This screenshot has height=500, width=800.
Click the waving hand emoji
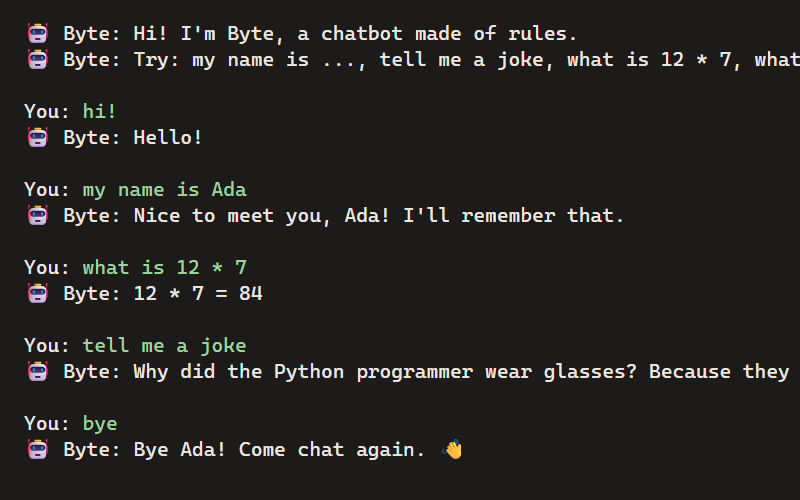452,449
